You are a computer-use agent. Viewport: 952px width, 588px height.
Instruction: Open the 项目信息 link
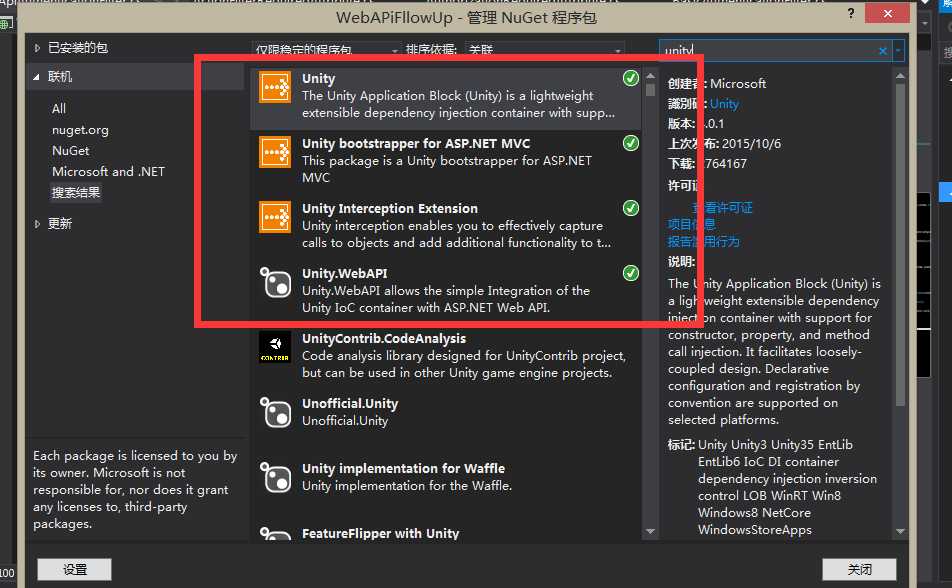pos(692,224)
